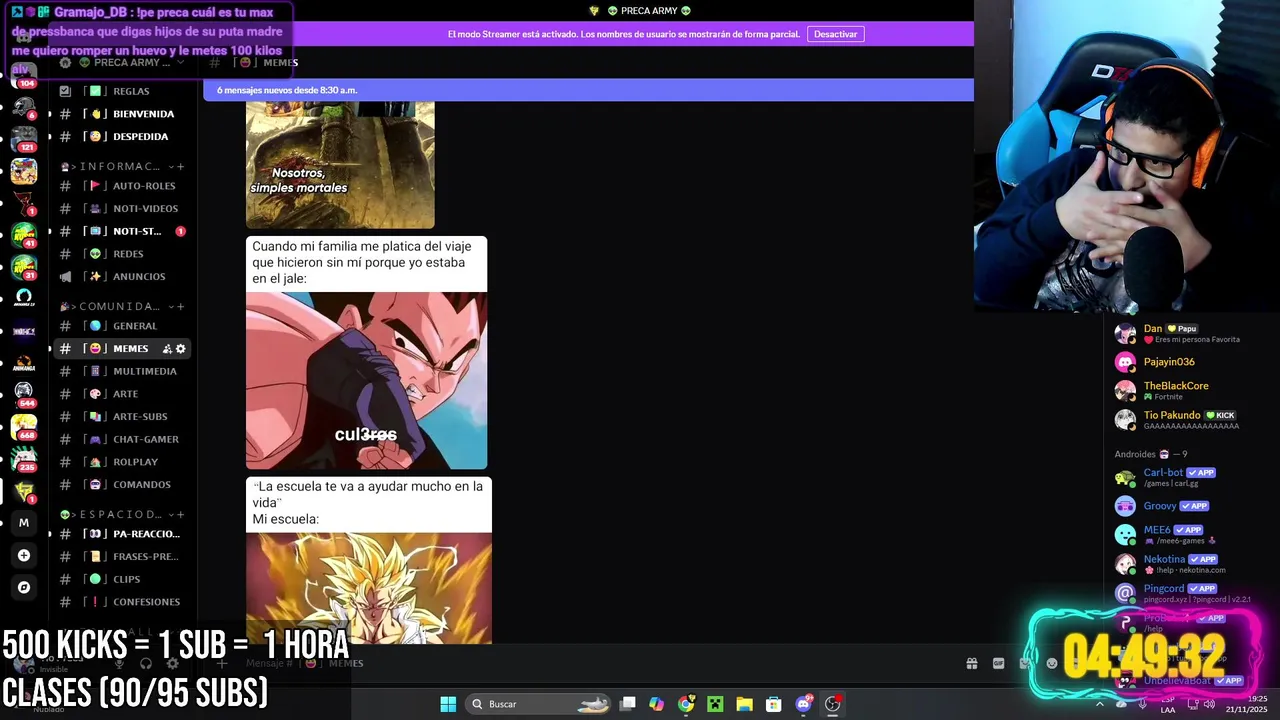Click the Windows taskbar Buscar search box
Screen dimensions: 1280x720
[540, 704]
